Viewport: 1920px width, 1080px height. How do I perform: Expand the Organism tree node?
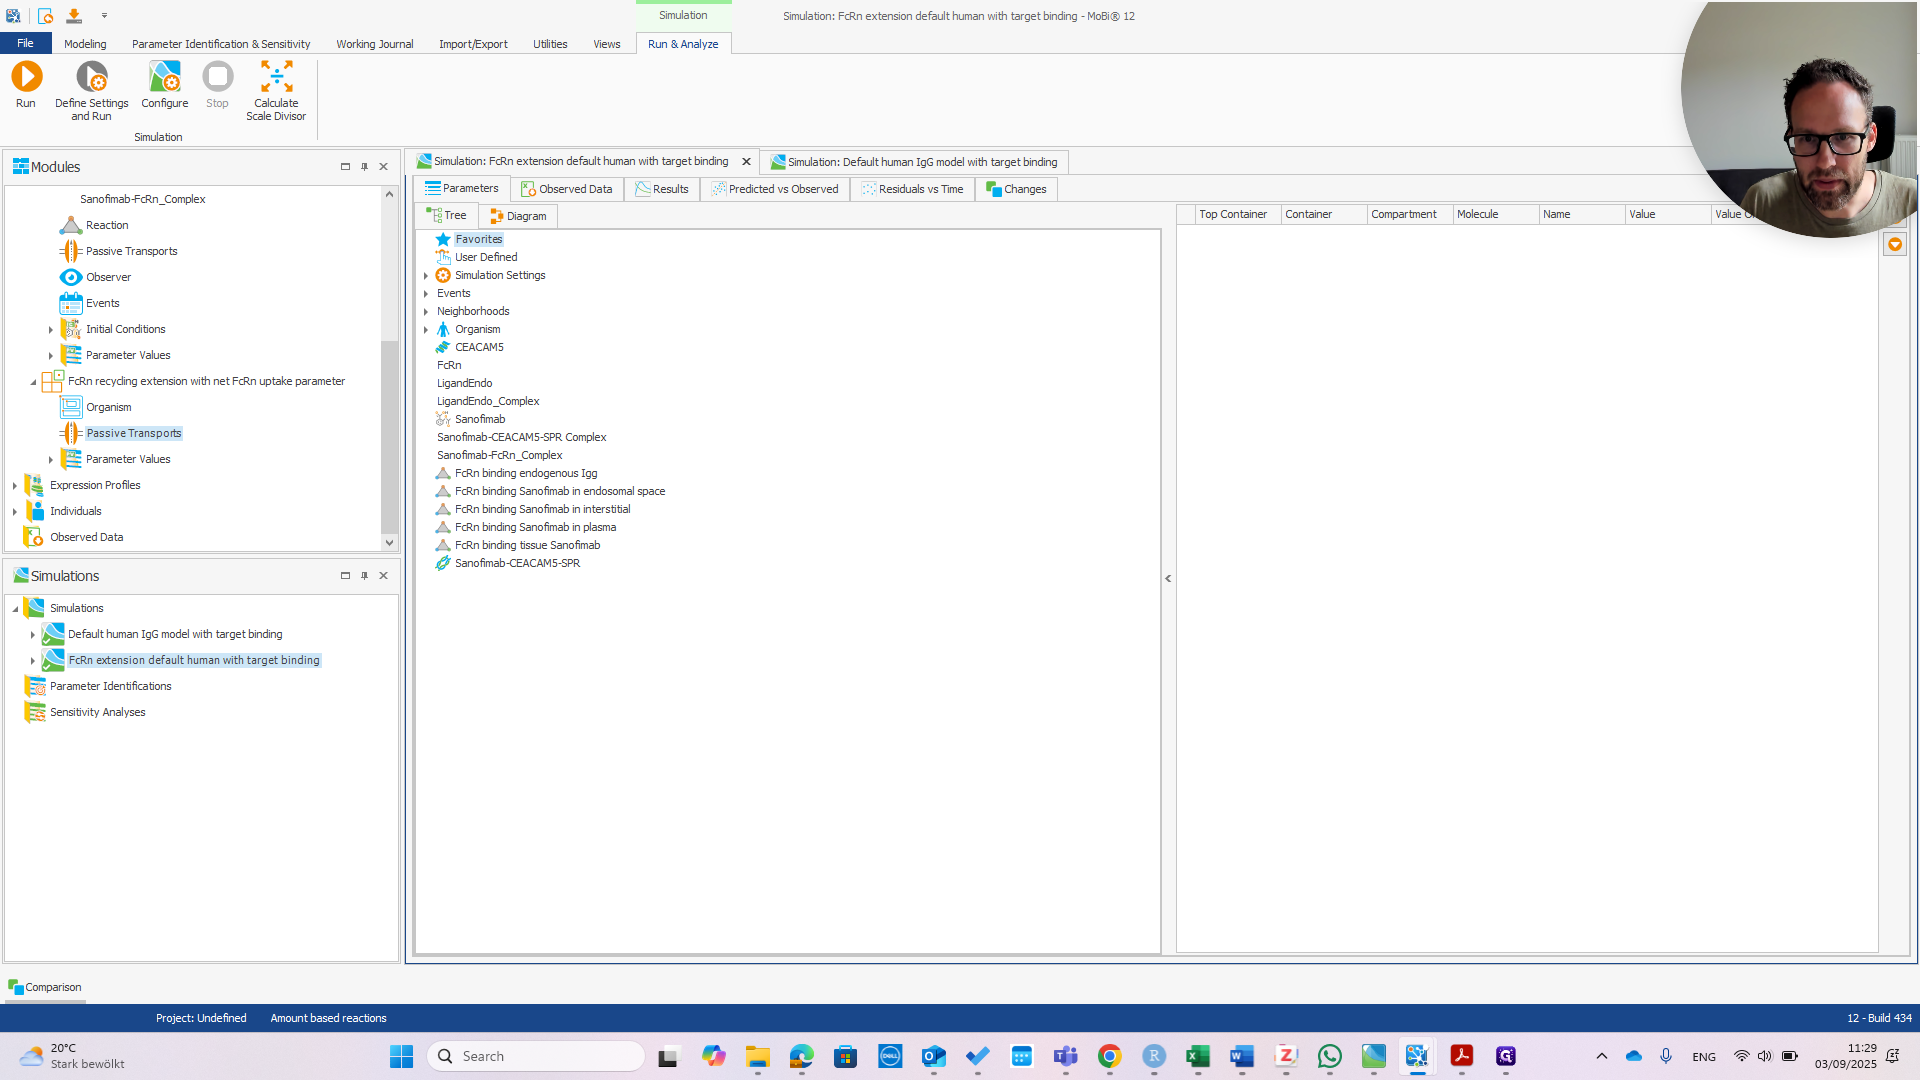pyautogui.click(x=426, y=330)
